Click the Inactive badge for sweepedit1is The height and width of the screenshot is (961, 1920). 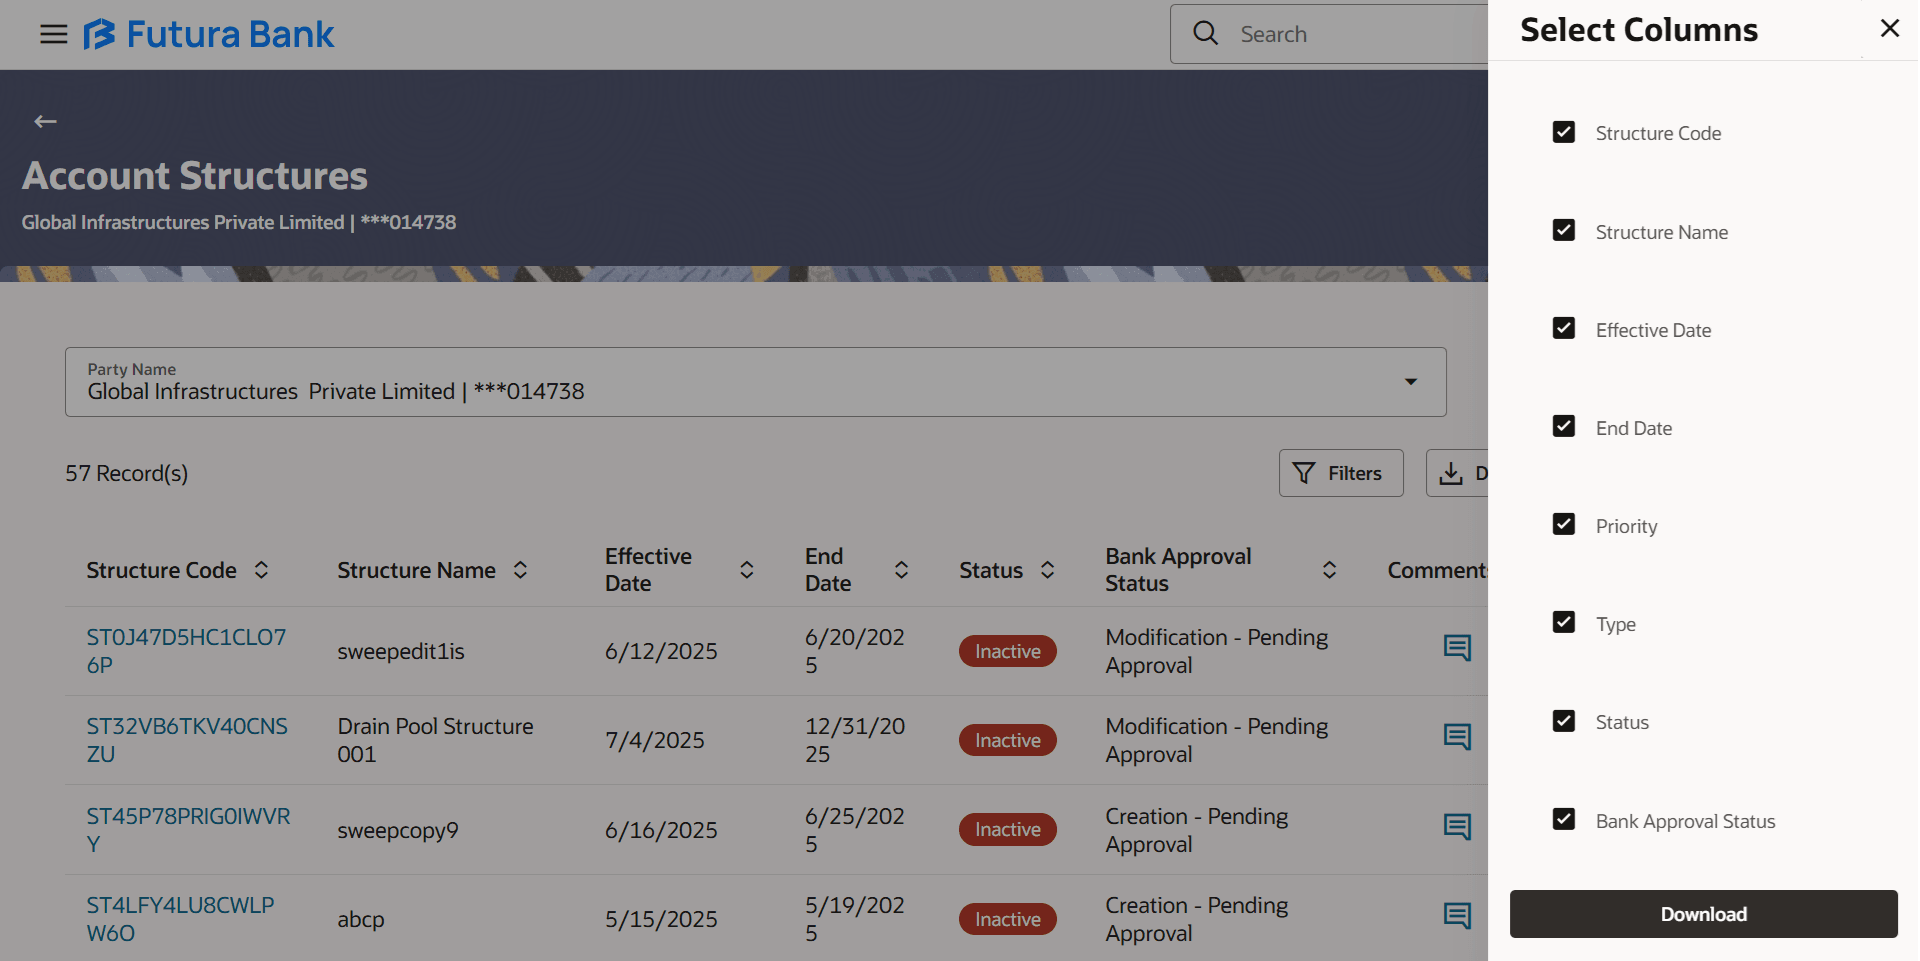pyautogui.click(x=1008, y=651)
